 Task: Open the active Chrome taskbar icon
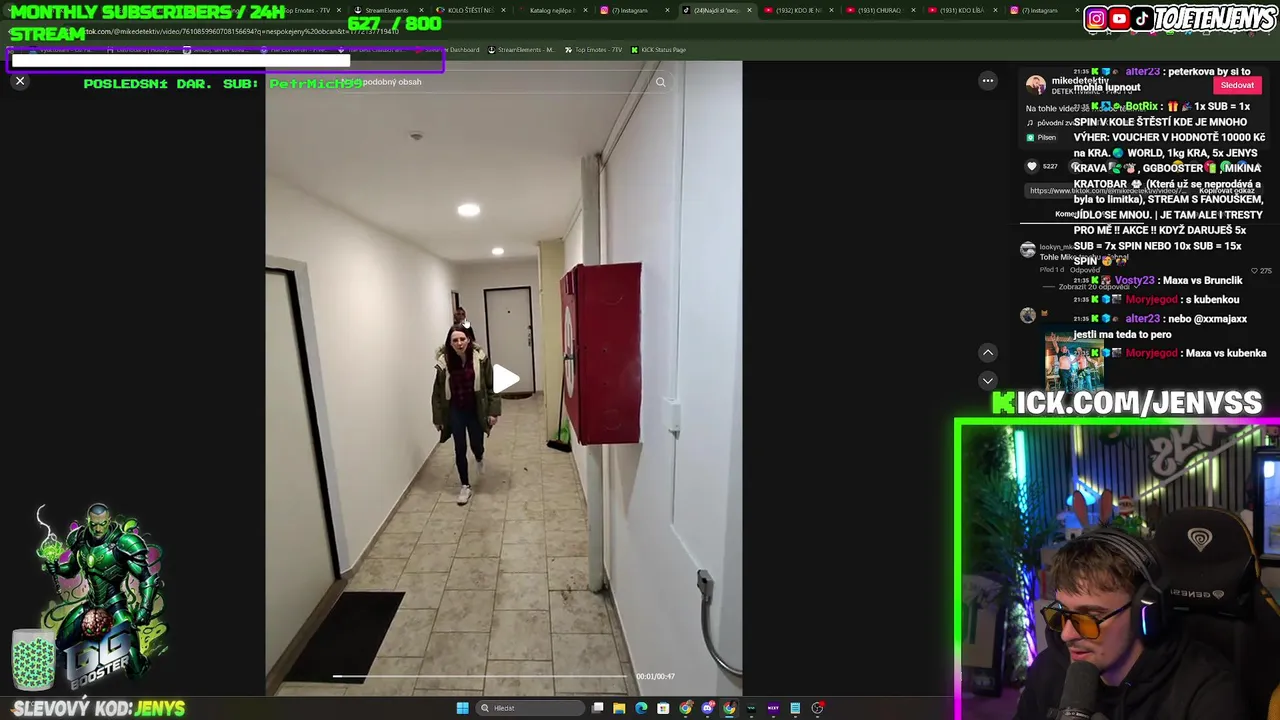tap(729, 708)
